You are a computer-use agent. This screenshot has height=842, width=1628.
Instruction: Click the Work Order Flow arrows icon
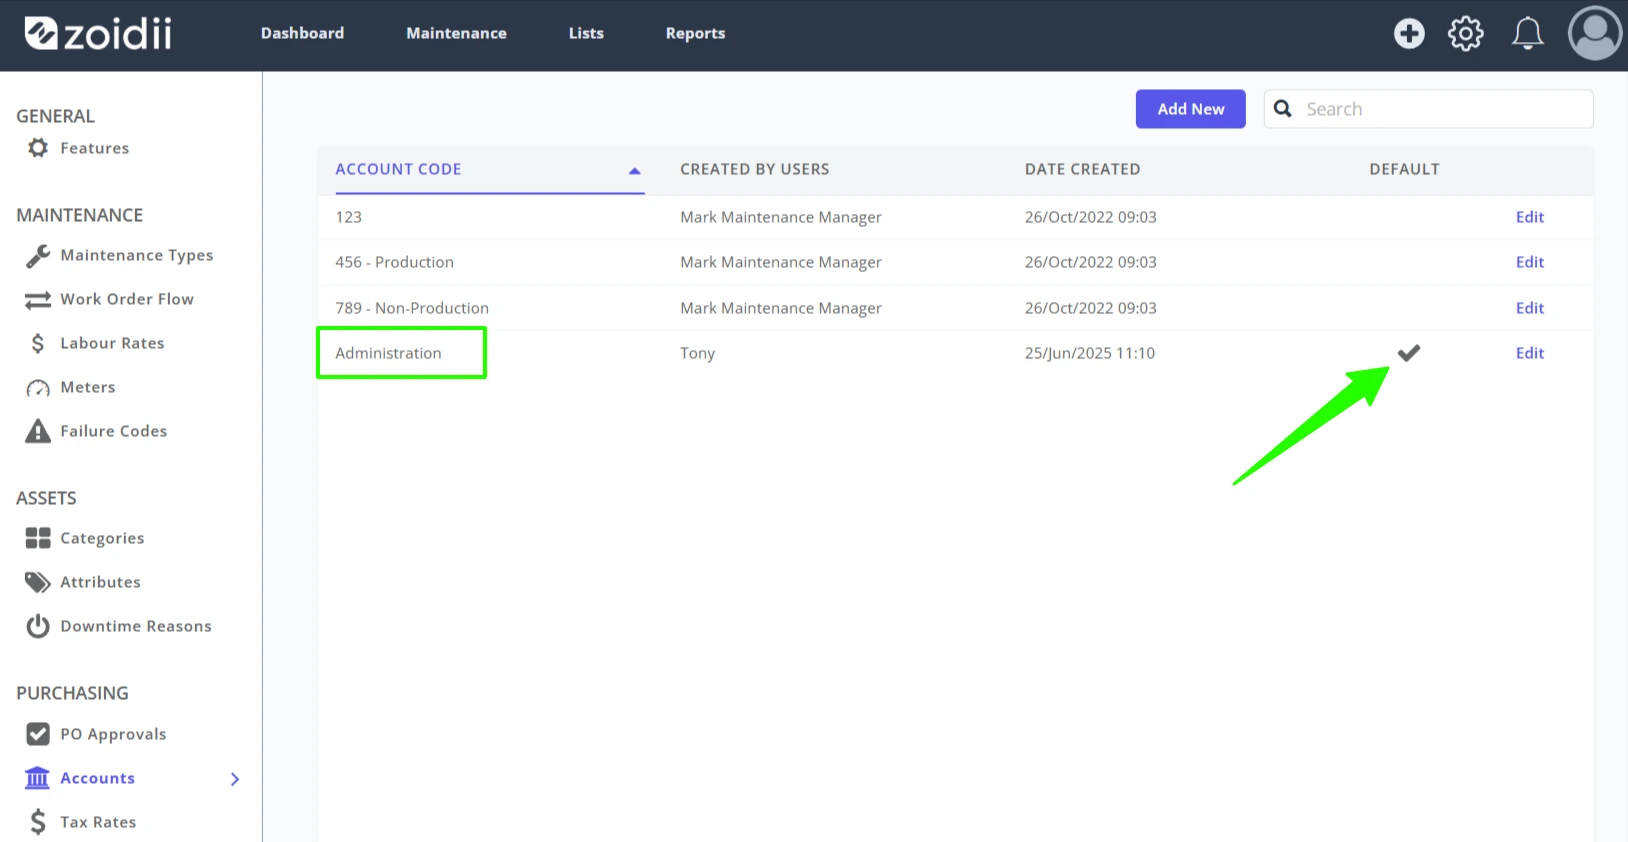38,300
